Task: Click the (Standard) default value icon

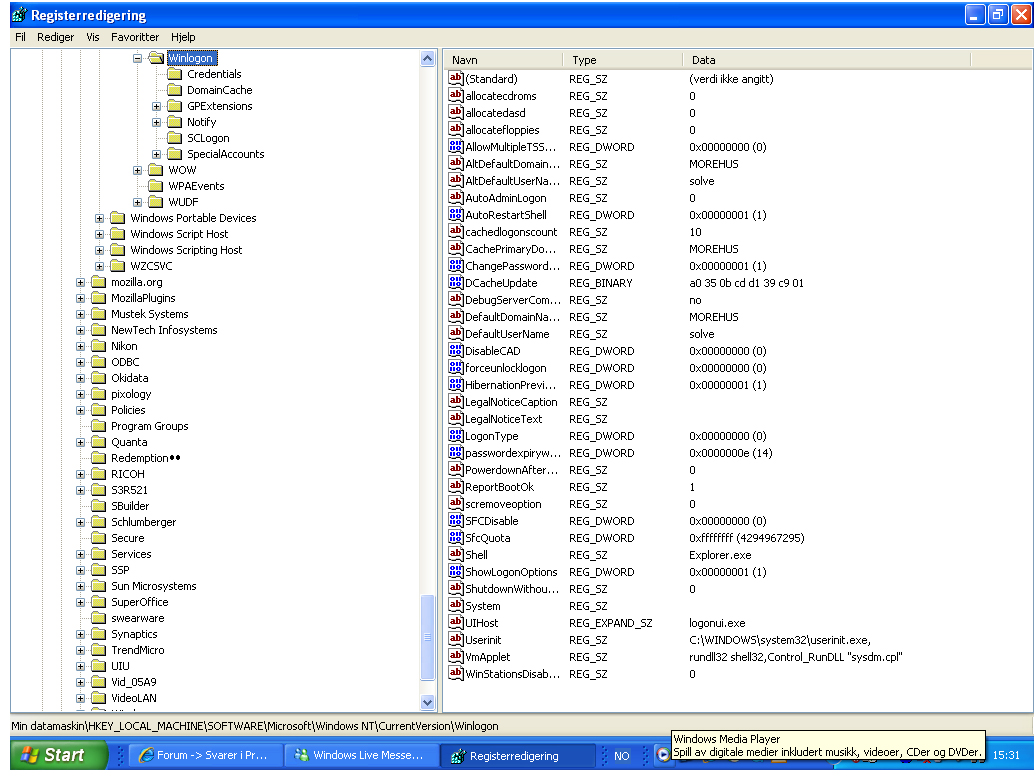Action: (455, 79)
